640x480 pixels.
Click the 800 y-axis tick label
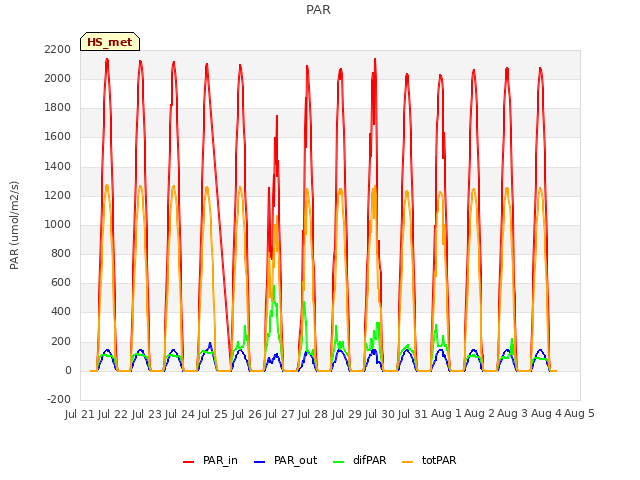[61, 253]
